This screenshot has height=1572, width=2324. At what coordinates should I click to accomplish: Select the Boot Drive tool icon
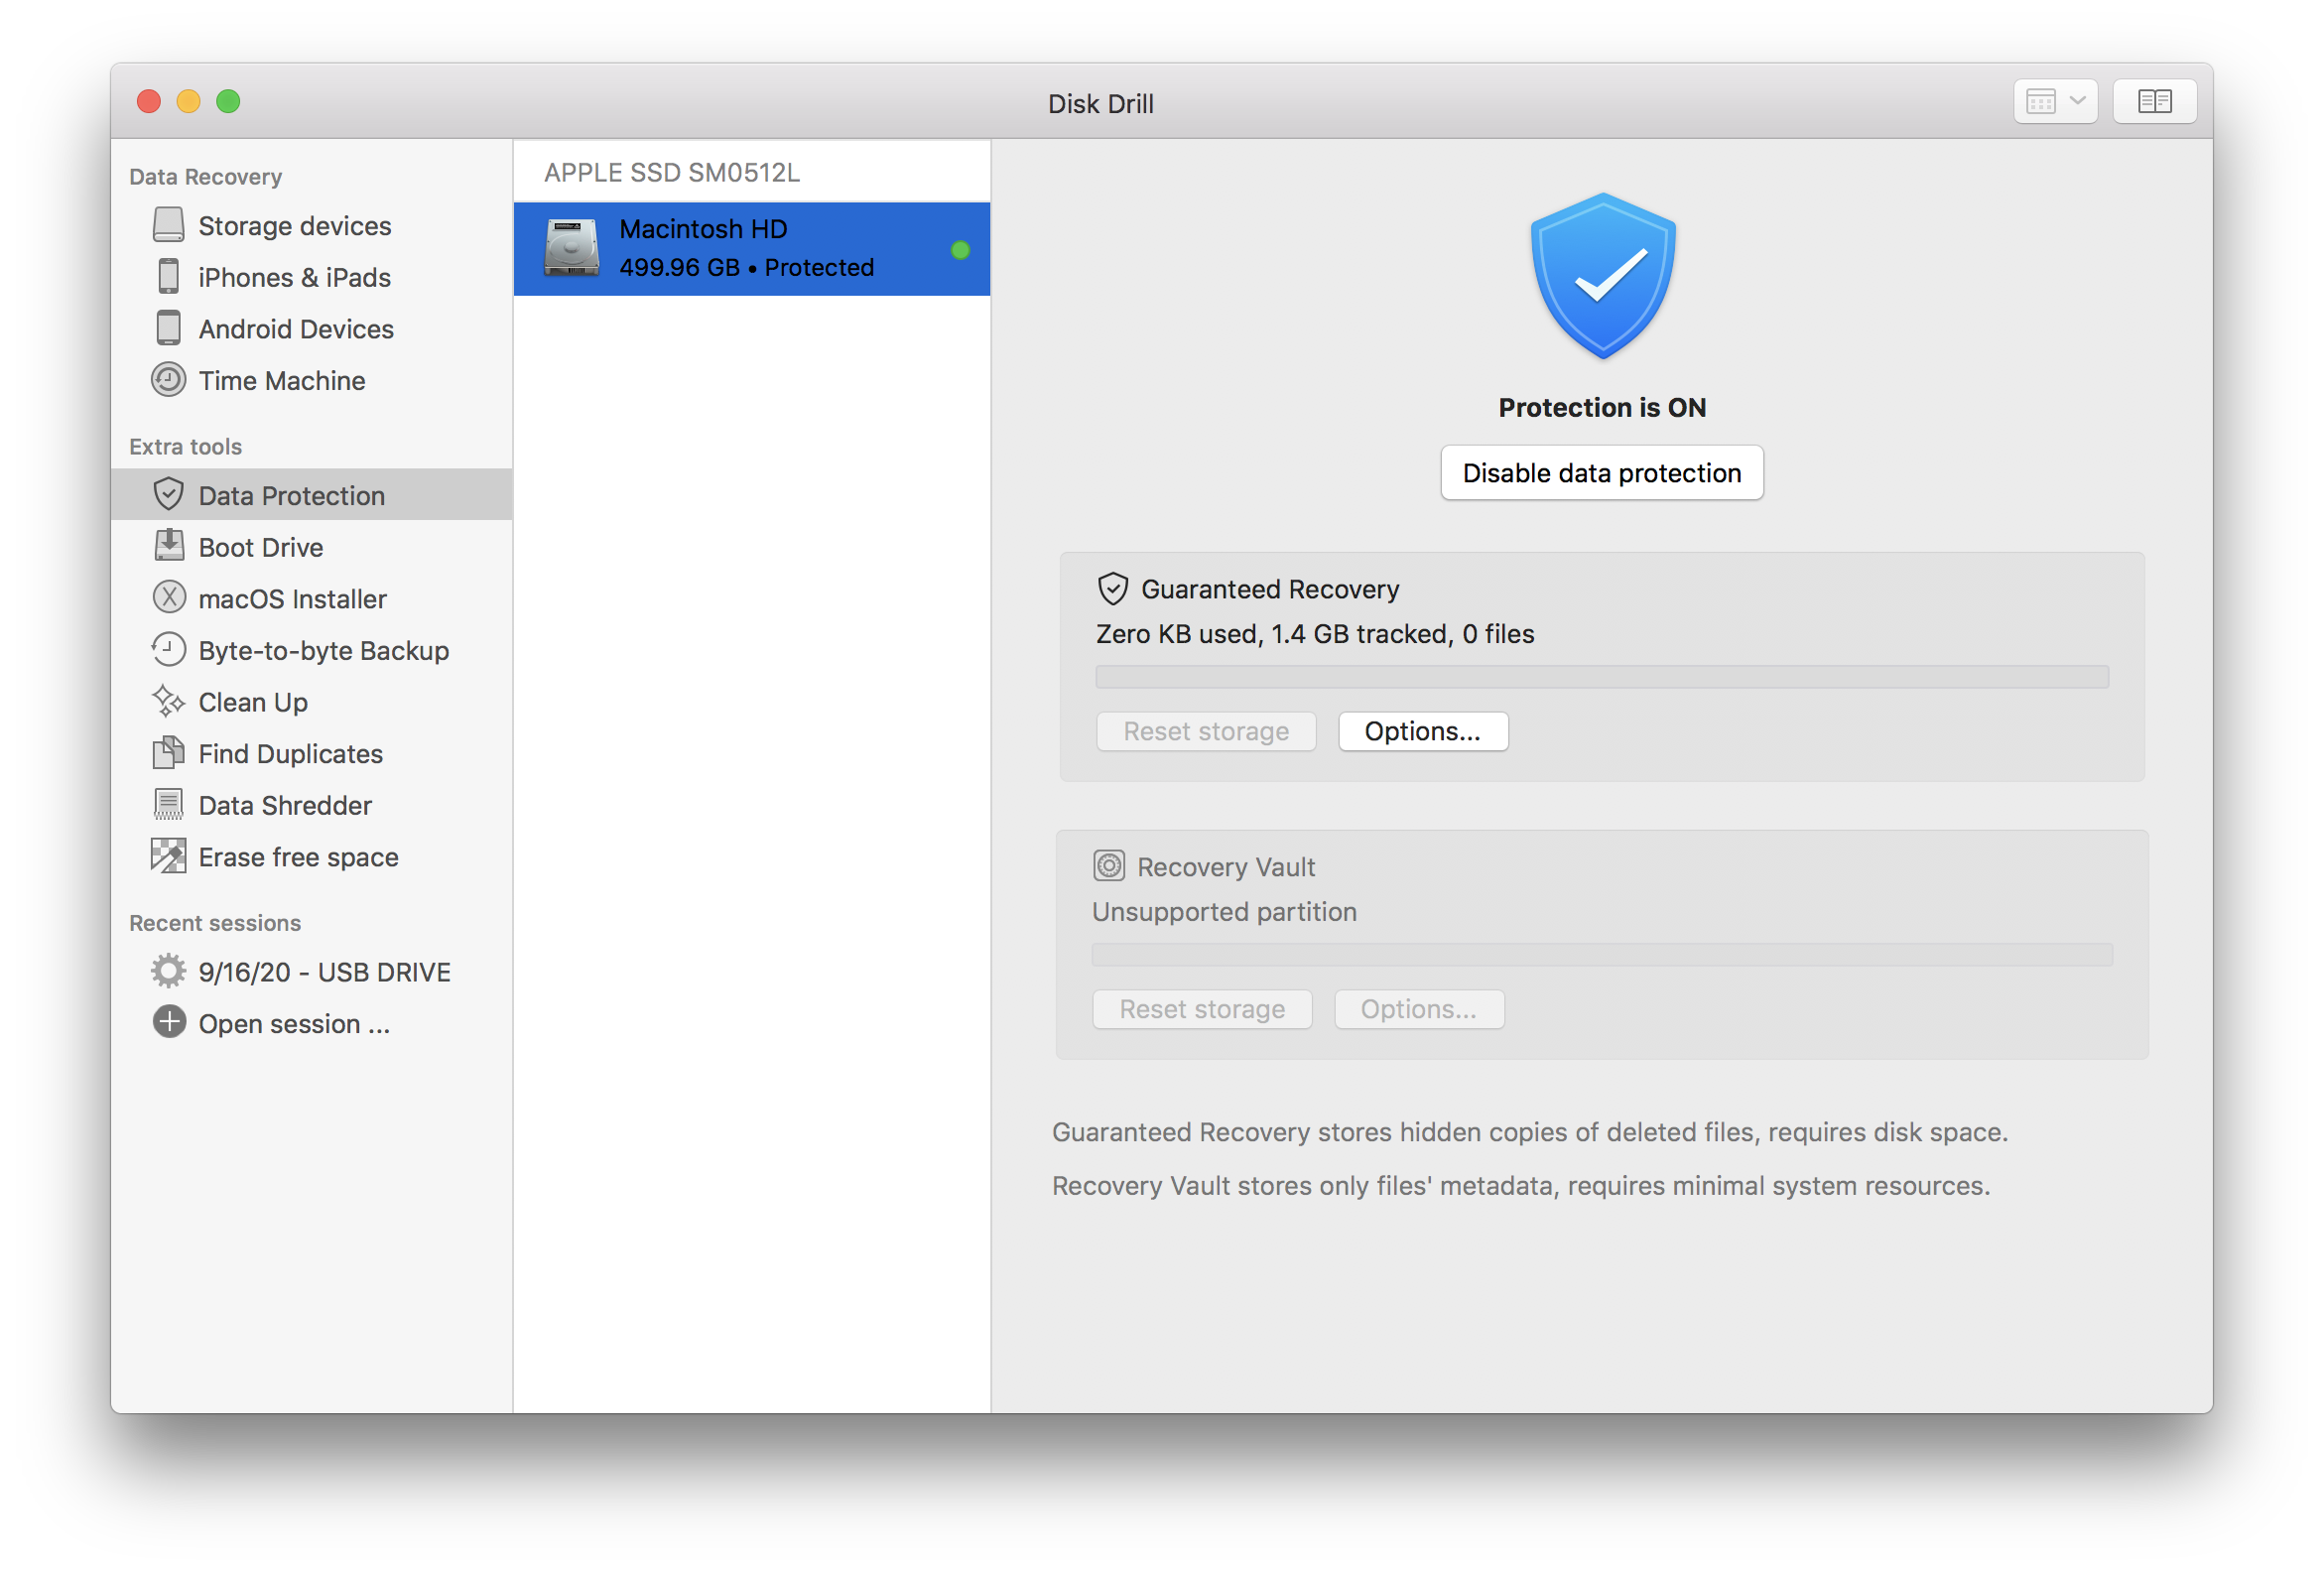coord(170,546)
